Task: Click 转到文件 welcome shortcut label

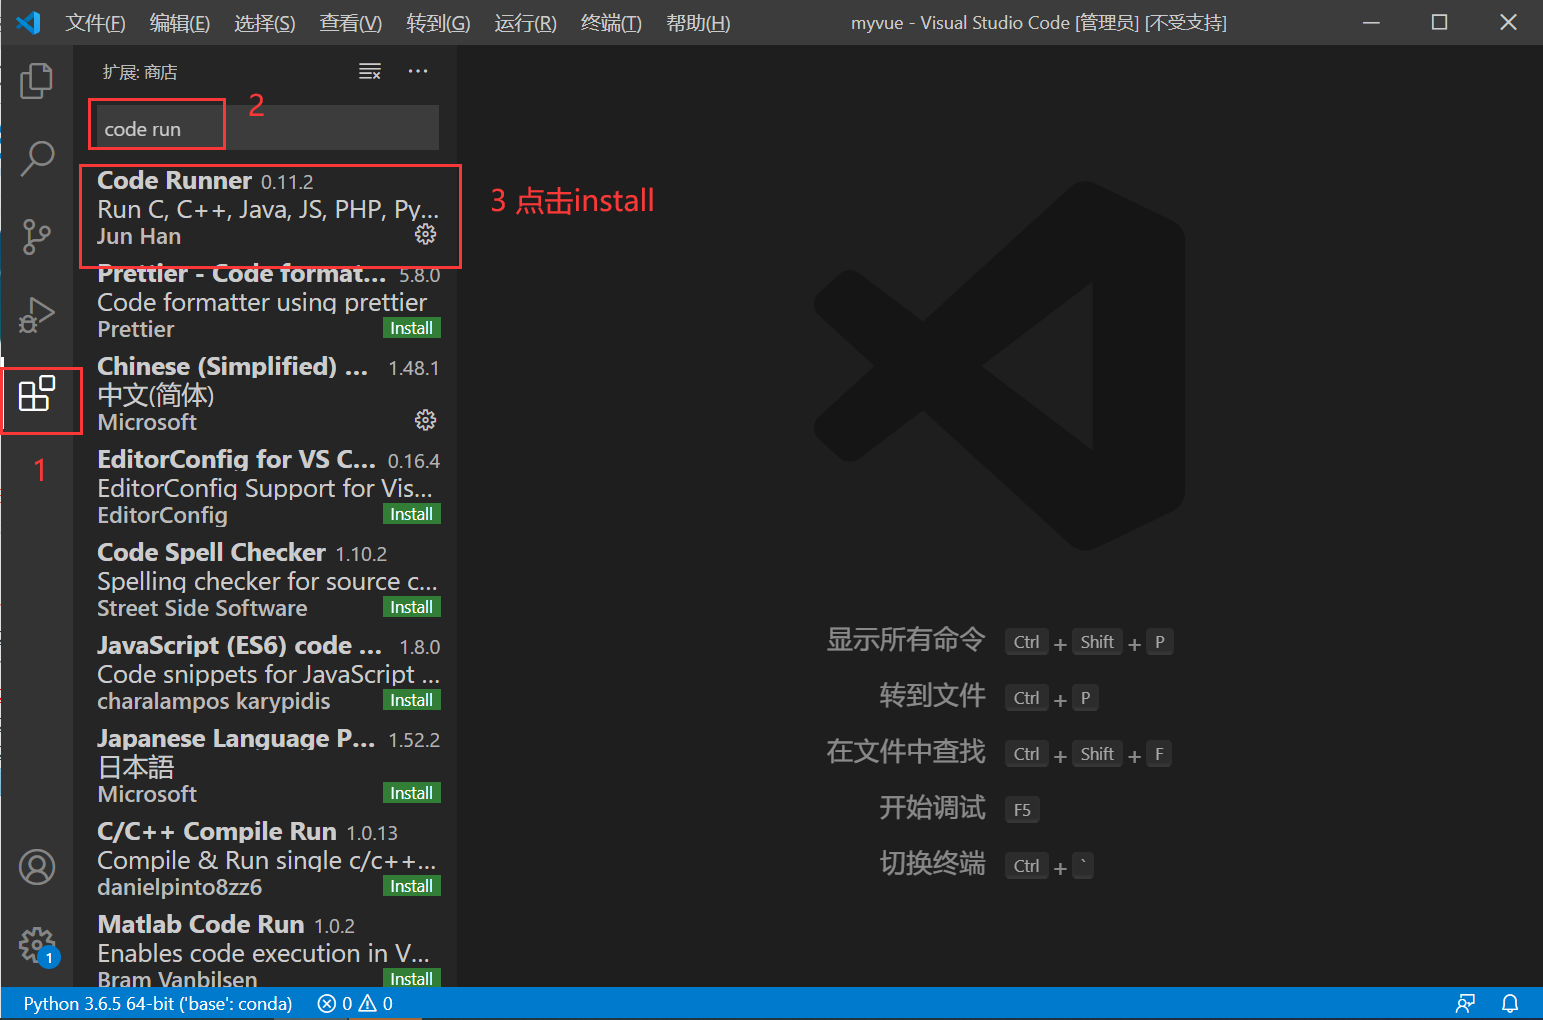Action: pyautogui.click(x=932, y=696)
